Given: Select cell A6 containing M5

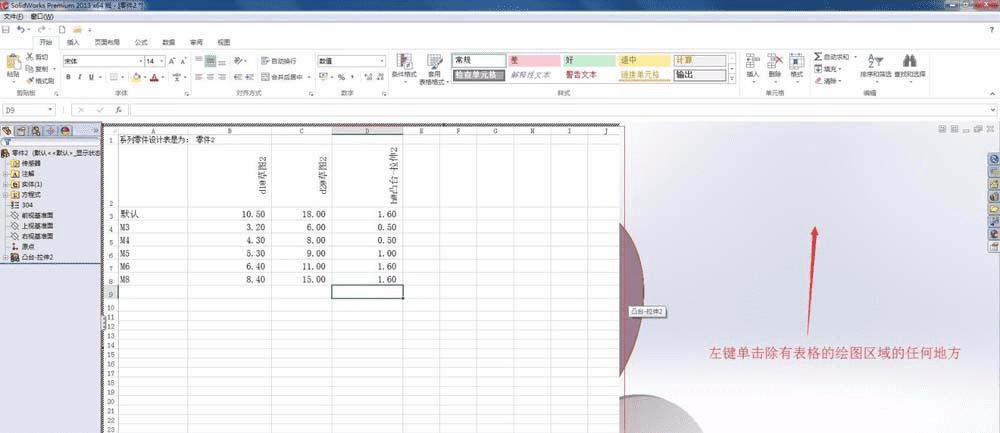Looking at the screenshot, I should tap(152, 253).
